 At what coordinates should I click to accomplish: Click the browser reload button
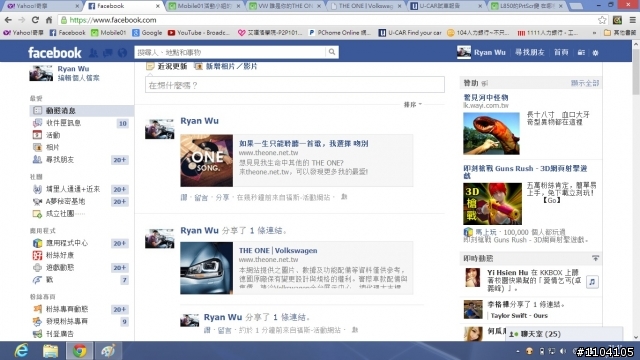pos(35,20)
